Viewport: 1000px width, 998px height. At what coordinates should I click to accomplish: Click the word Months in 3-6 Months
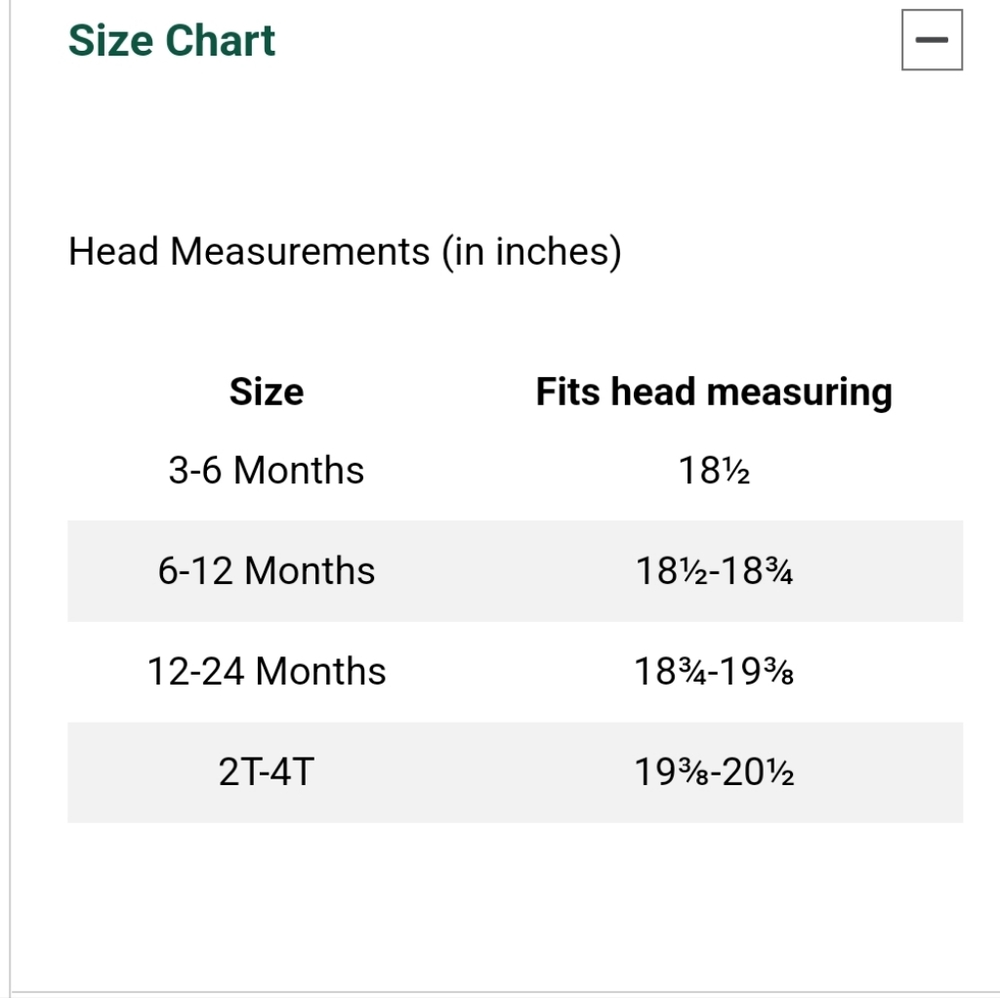point(299,471)
